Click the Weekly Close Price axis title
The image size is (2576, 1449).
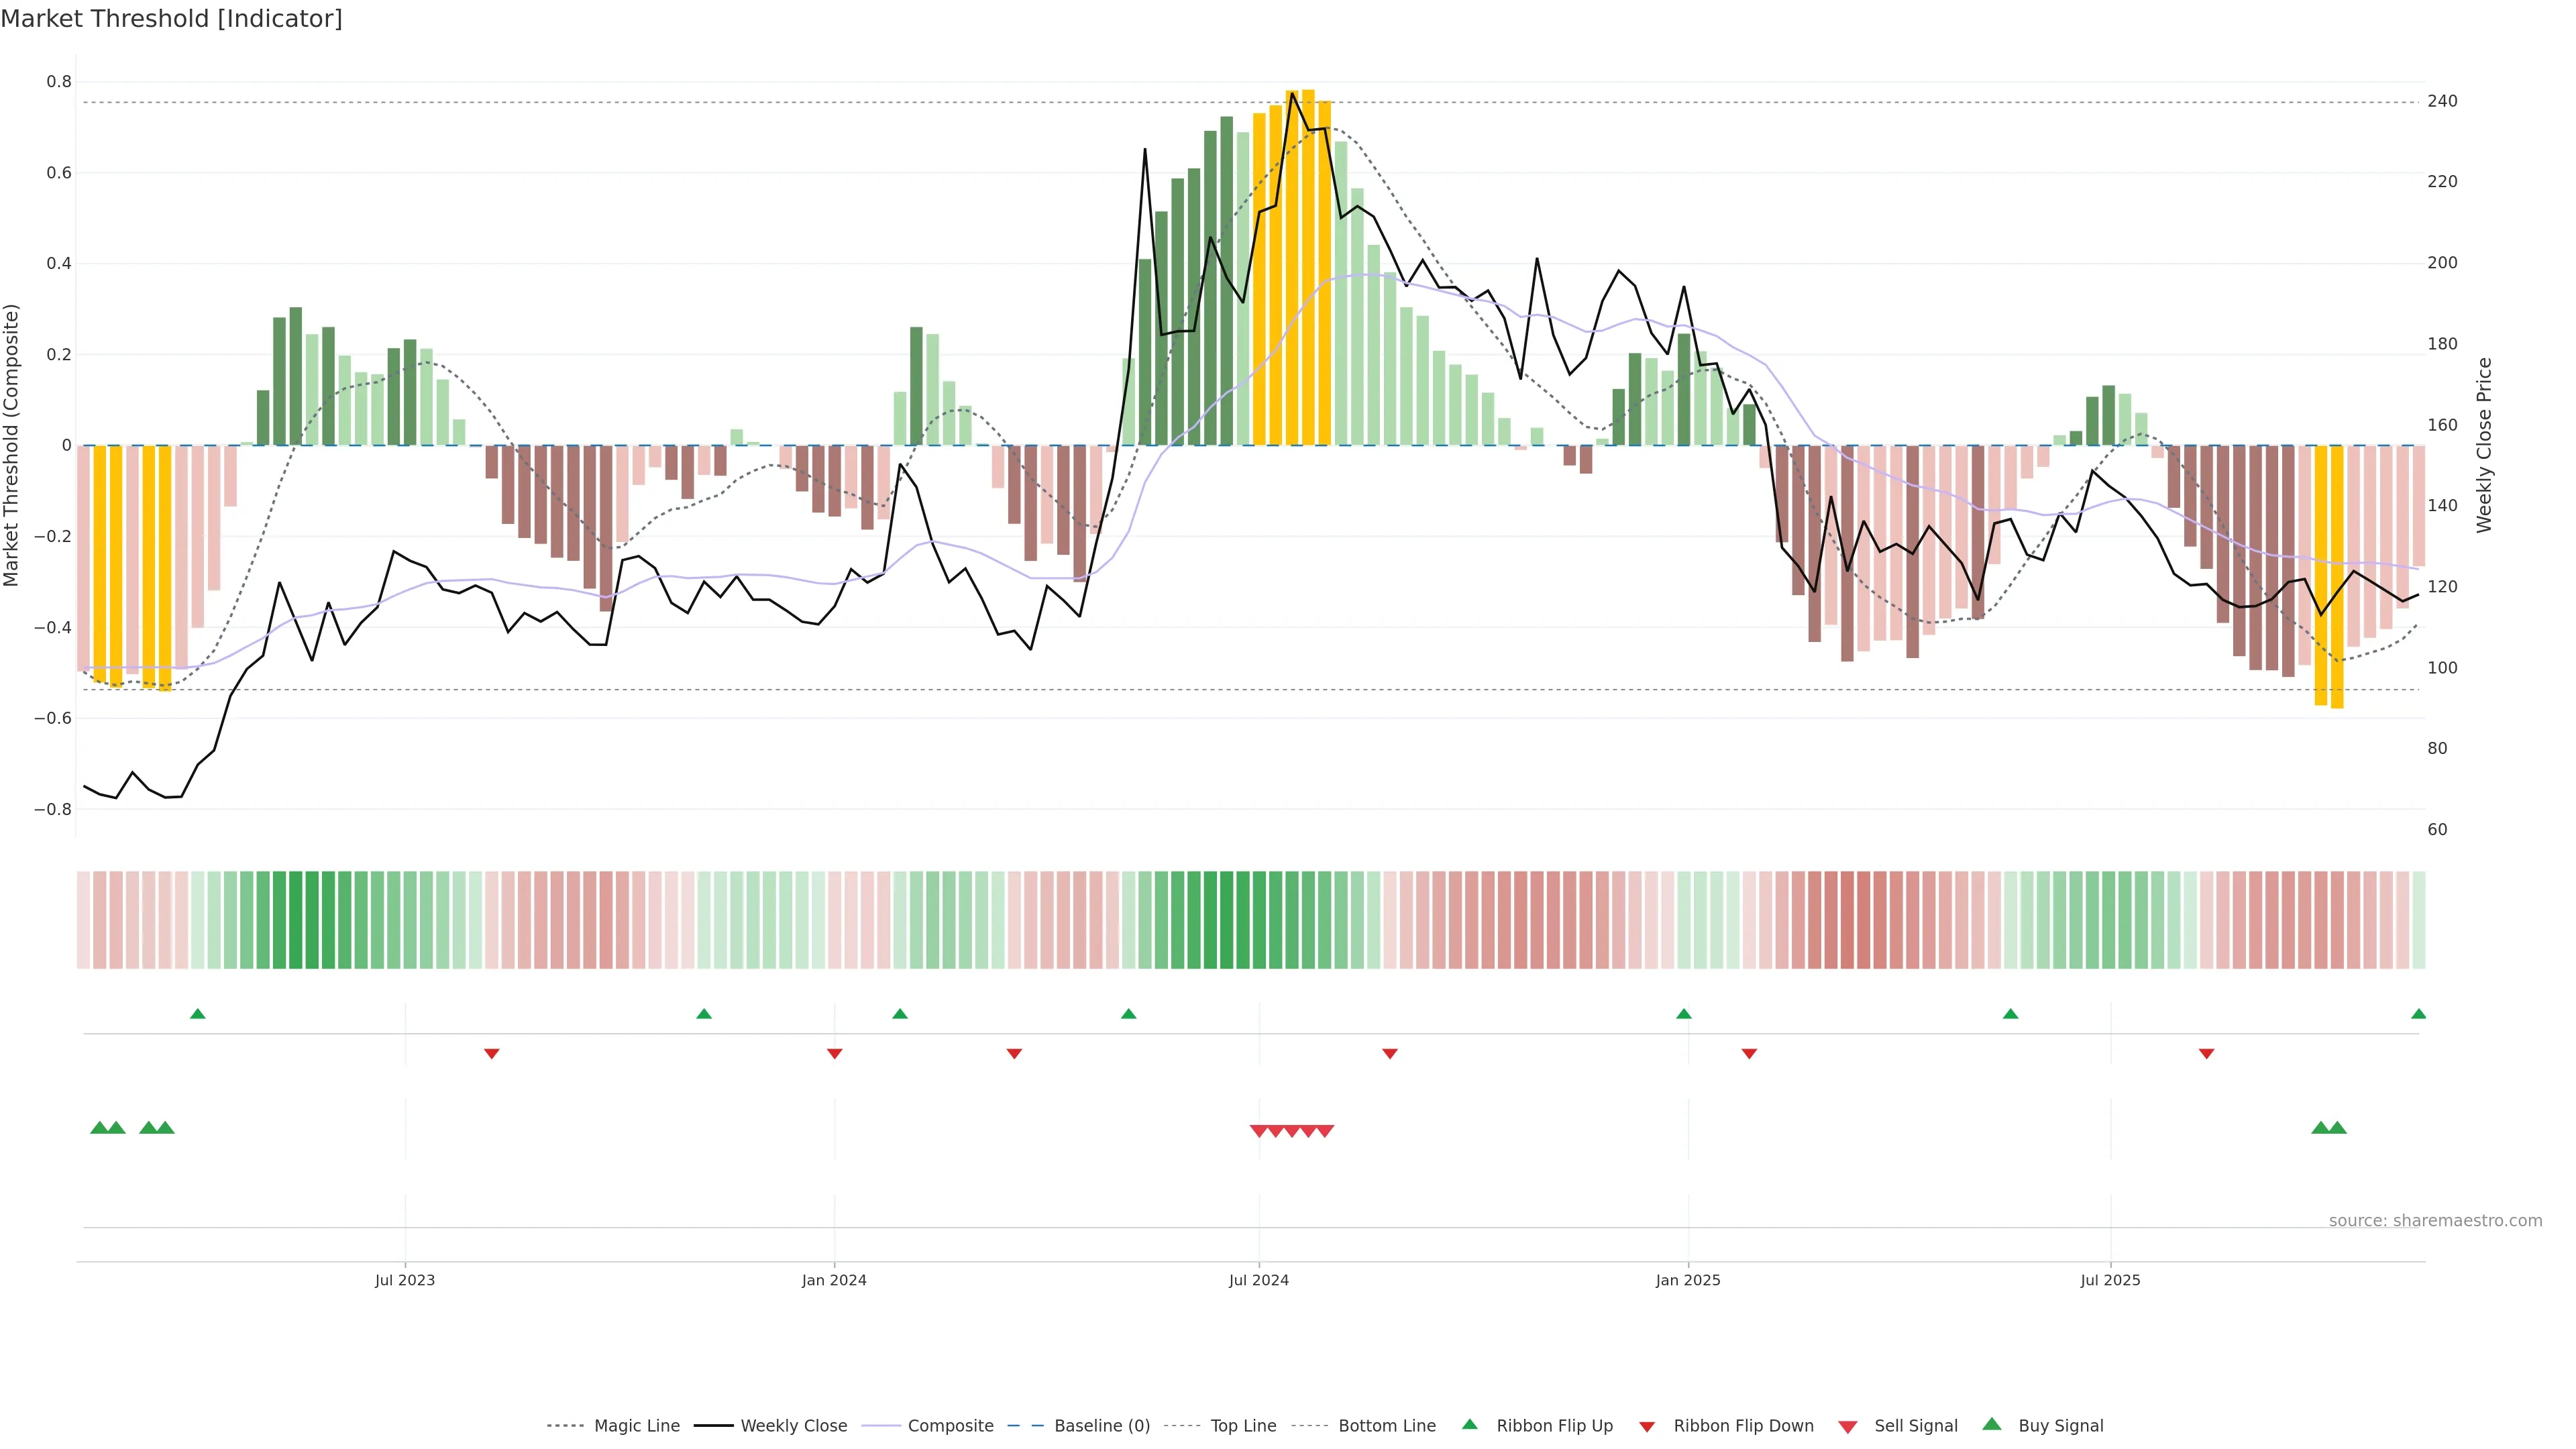pyautogui.click(x=2484, y=445)
